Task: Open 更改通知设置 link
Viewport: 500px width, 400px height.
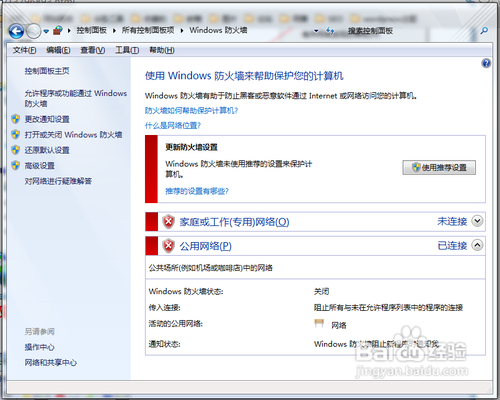Action: tap(47, 119)
